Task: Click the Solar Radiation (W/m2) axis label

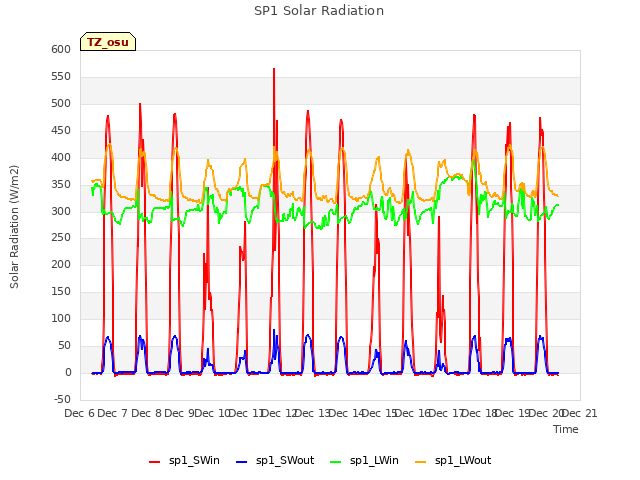Action: click(14, 227)
